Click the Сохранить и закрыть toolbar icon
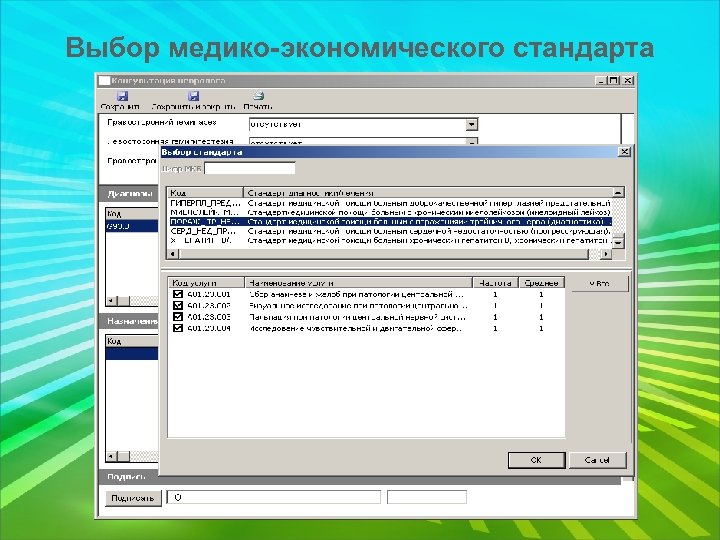 click(193, 96)
